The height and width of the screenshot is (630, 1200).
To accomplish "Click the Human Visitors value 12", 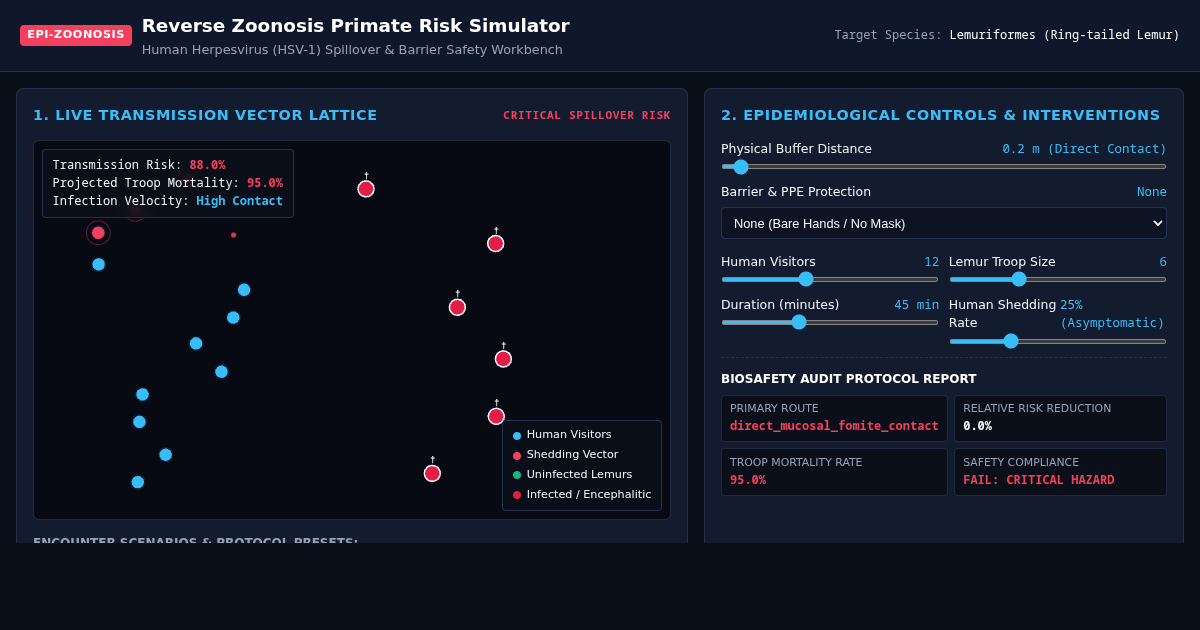I will pyautogui.click(x=932, y=262).
